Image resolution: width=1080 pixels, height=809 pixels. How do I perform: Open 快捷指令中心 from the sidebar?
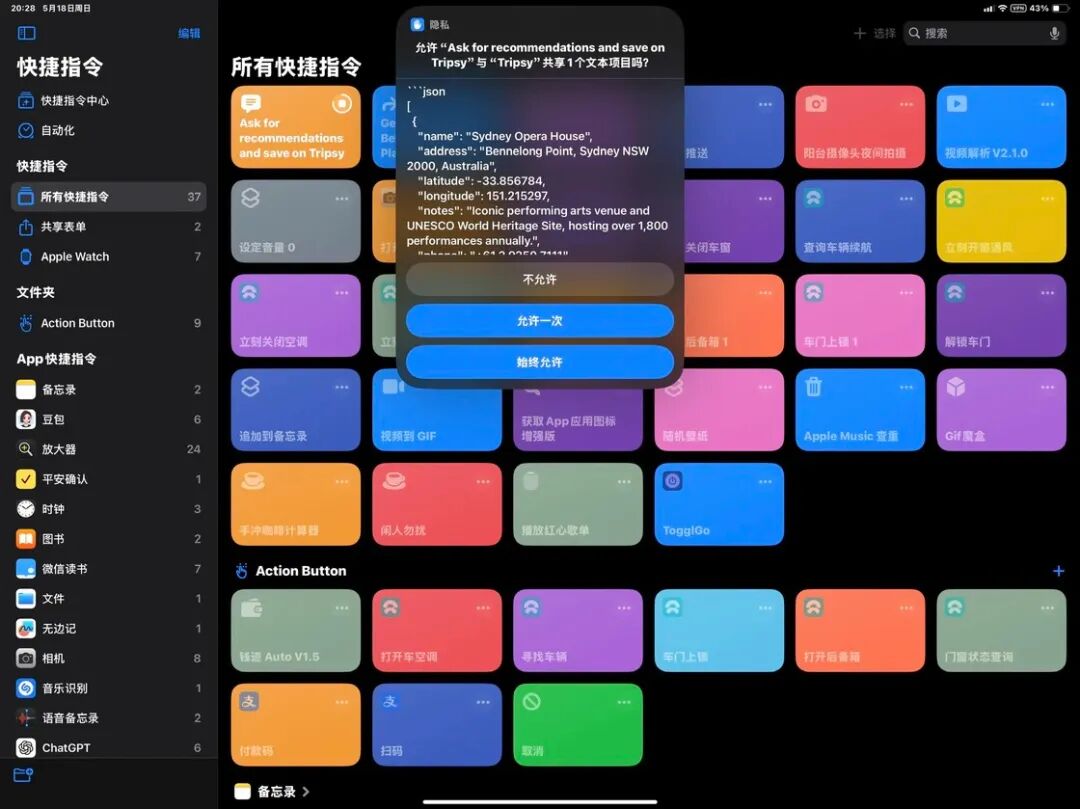(109, 101)
